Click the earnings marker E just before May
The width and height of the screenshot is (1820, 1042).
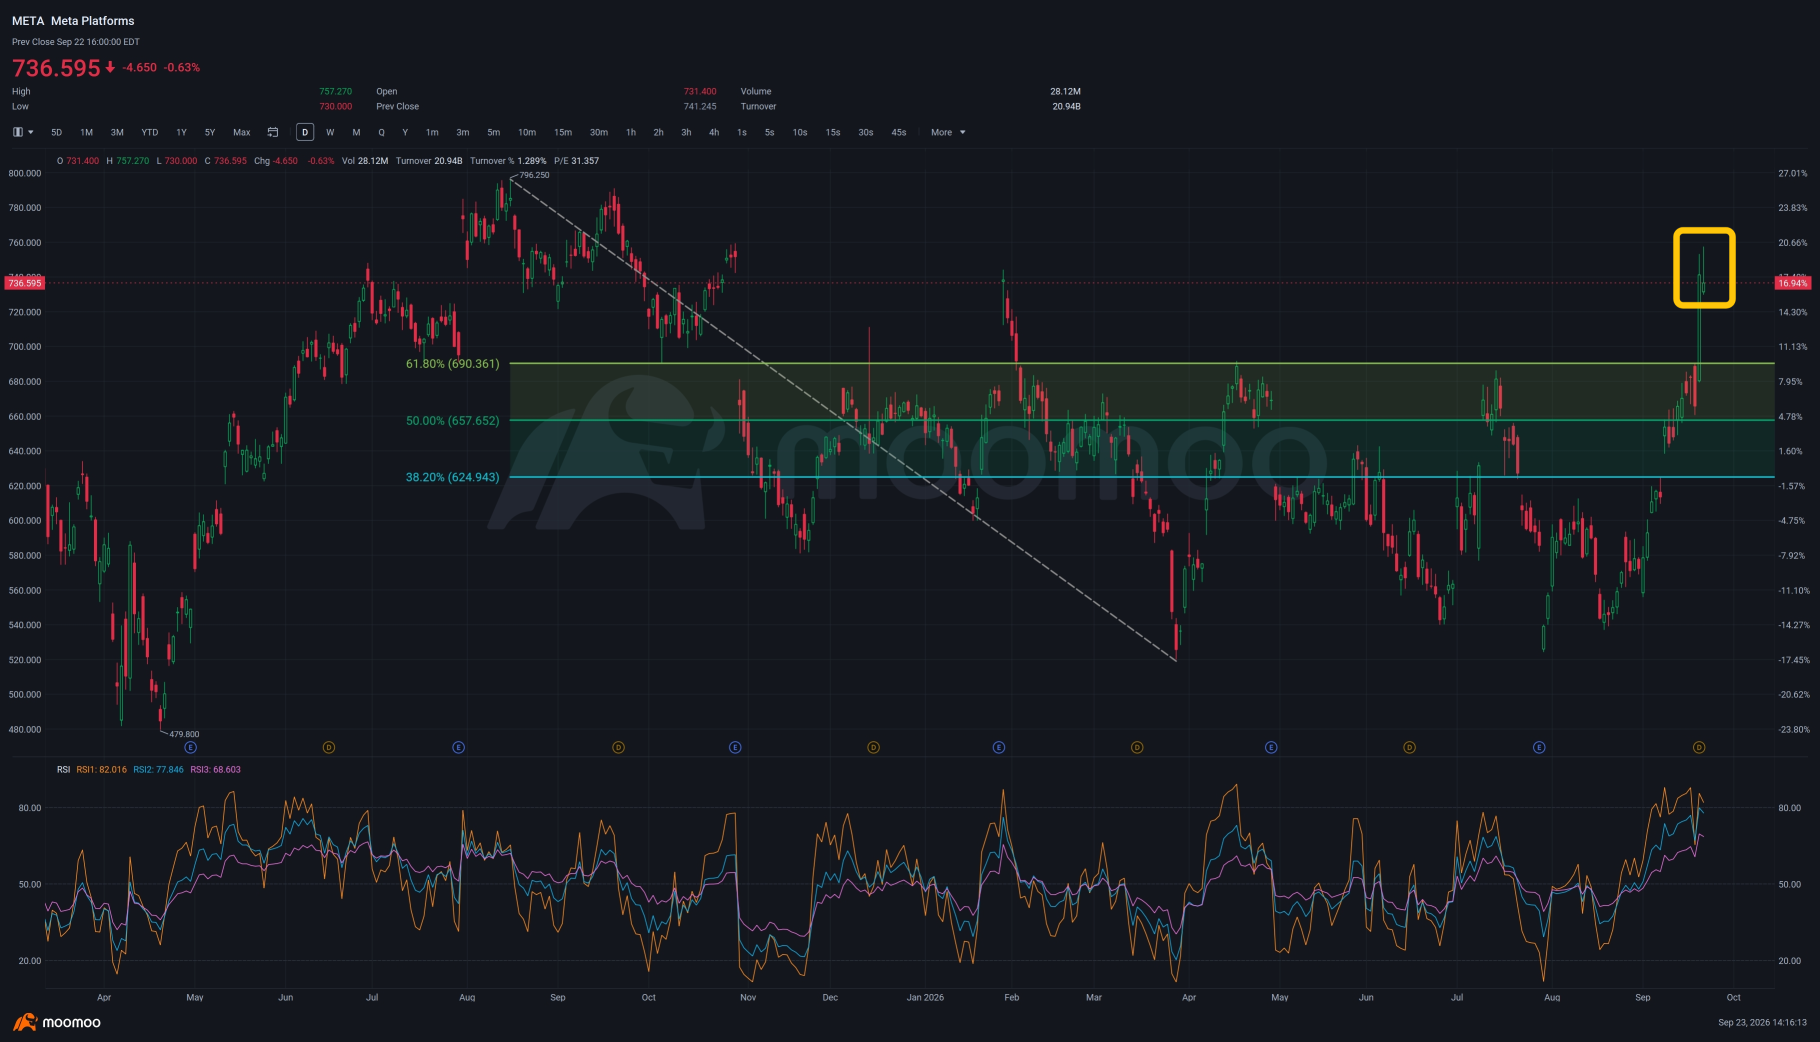coord(1271,747)
